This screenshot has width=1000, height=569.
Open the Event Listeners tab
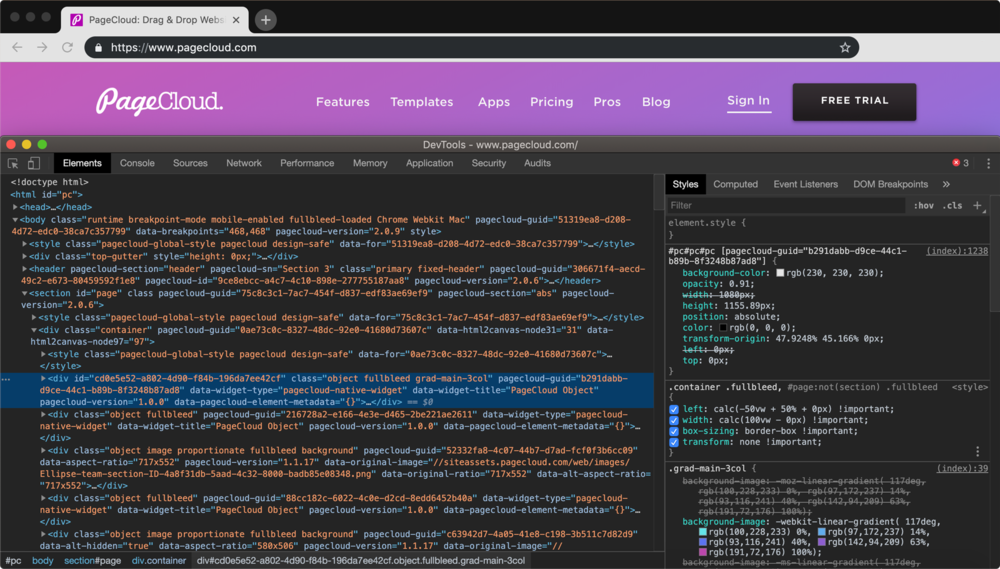(805, 184)
